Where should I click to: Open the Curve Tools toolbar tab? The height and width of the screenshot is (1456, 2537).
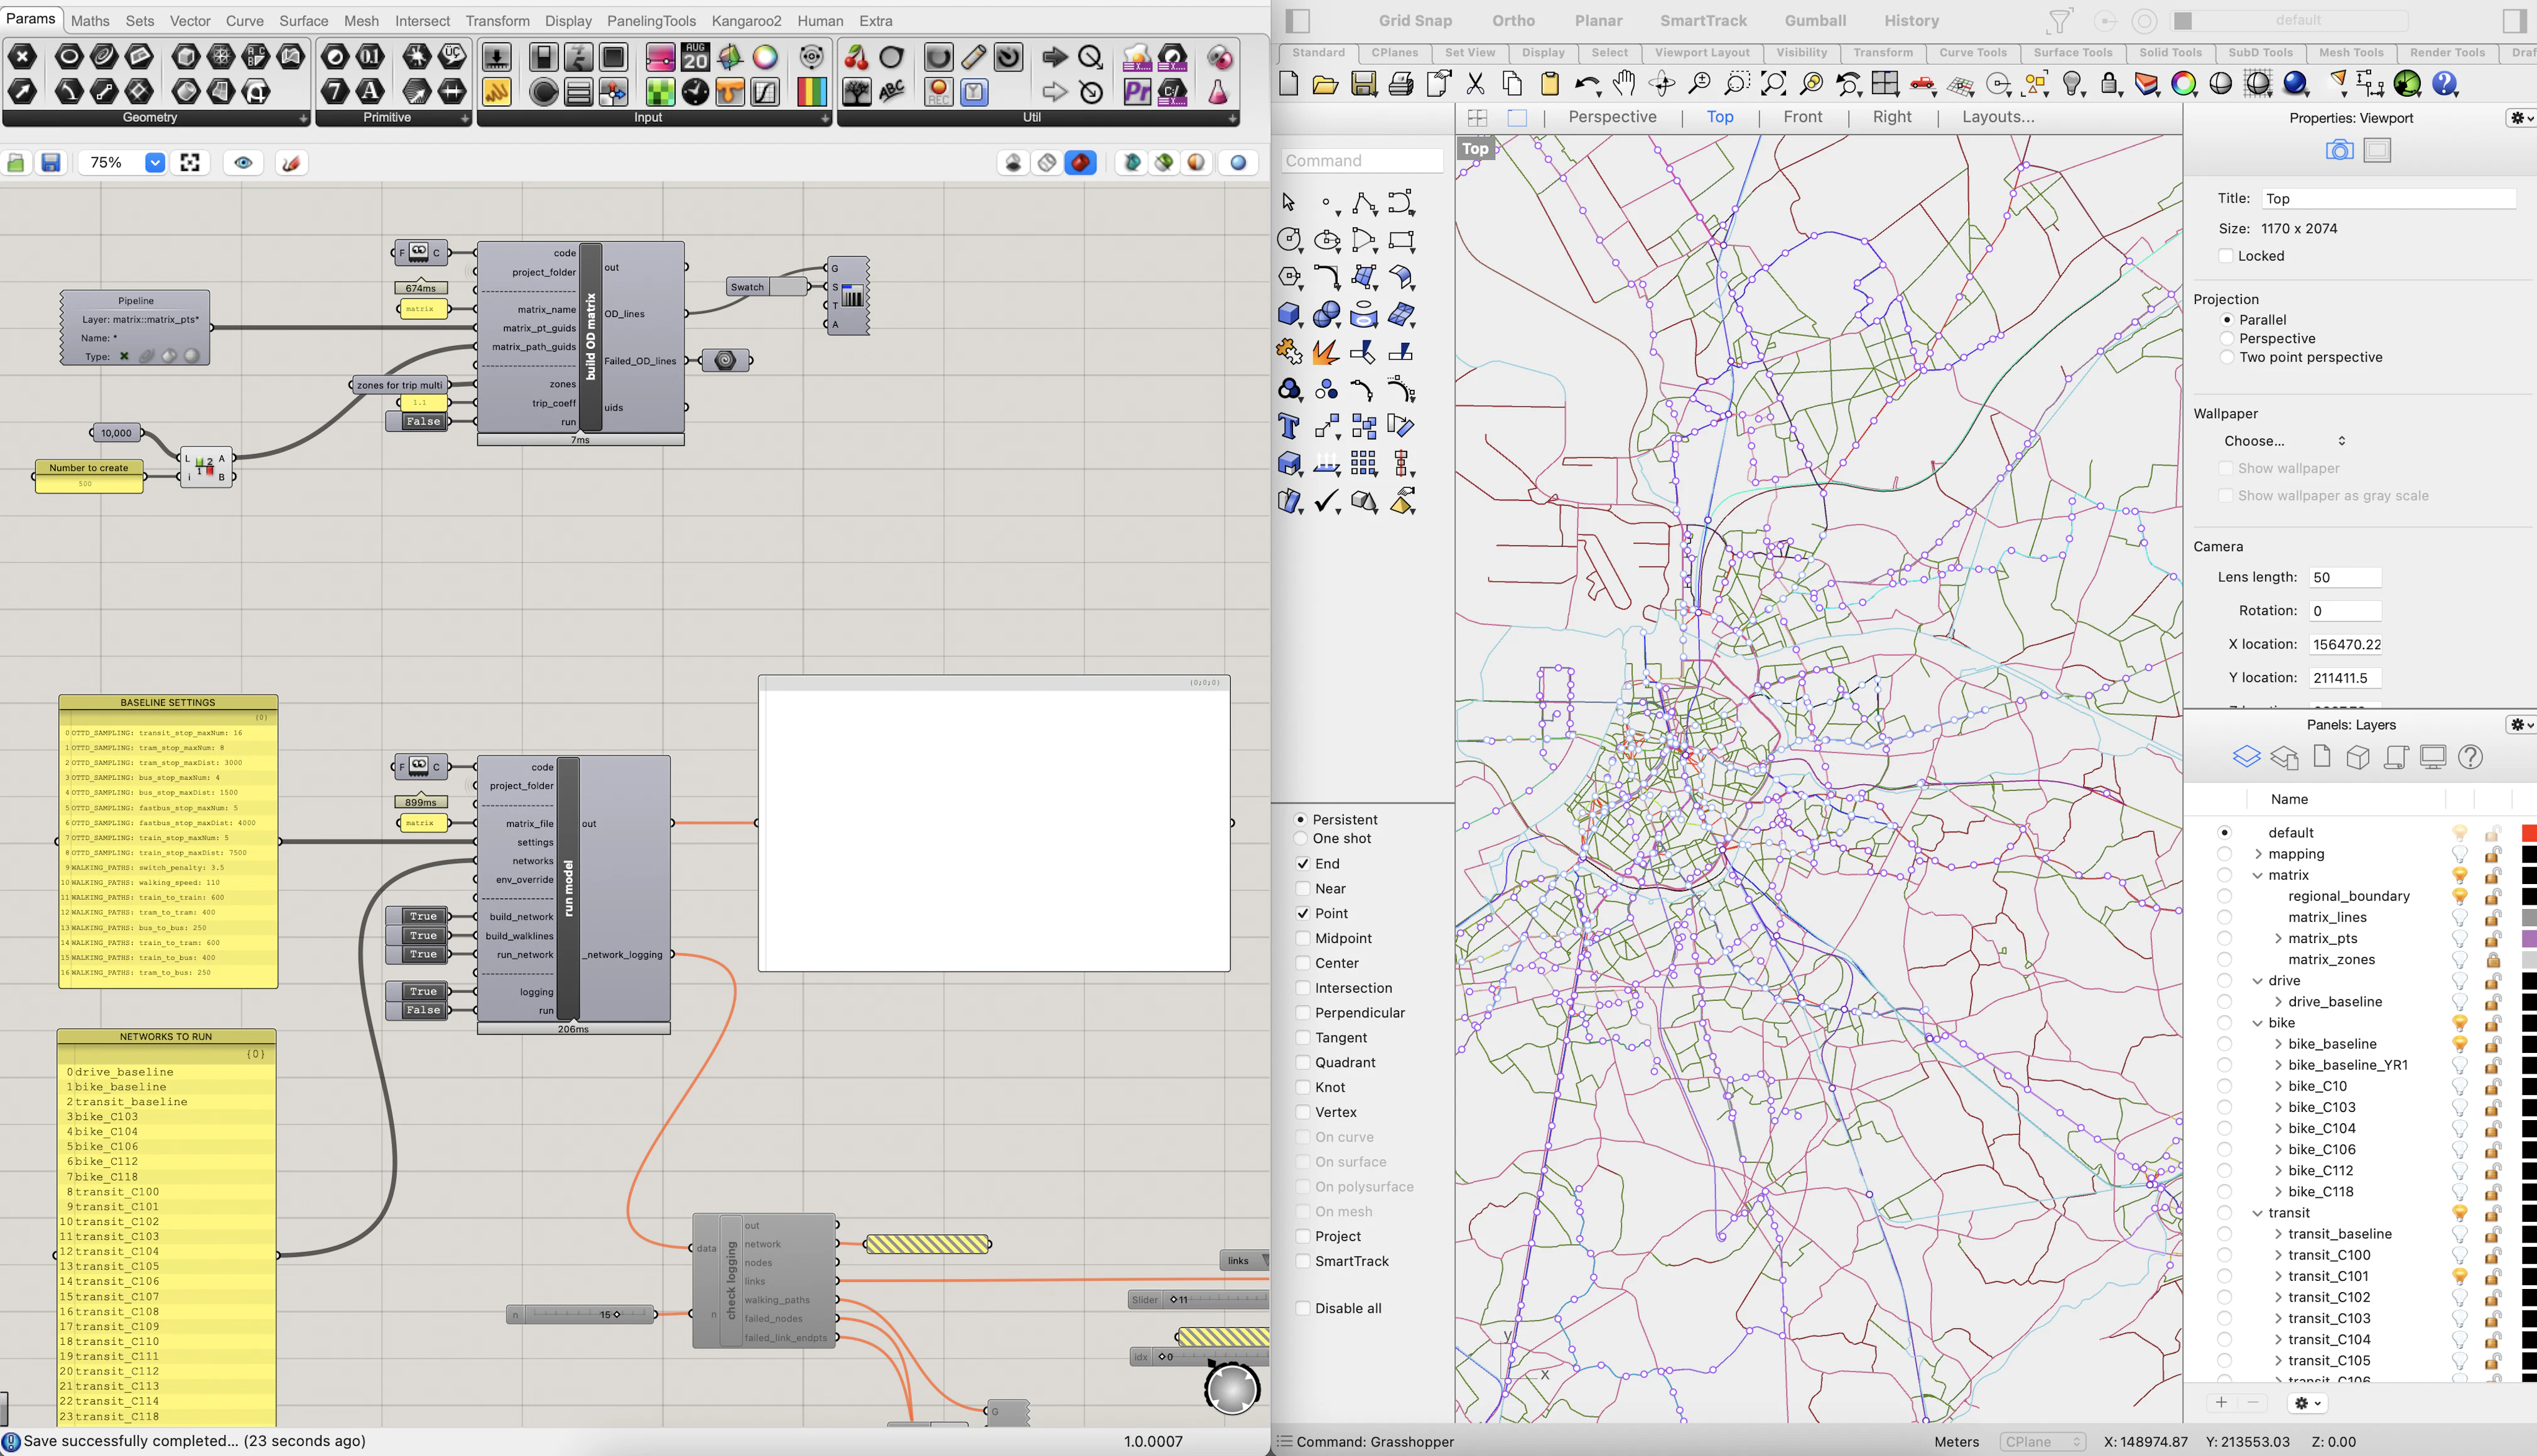1972,52
